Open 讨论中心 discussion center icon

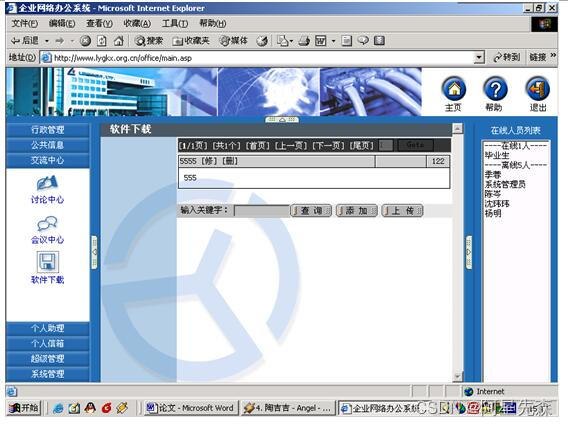coord(47,183)
